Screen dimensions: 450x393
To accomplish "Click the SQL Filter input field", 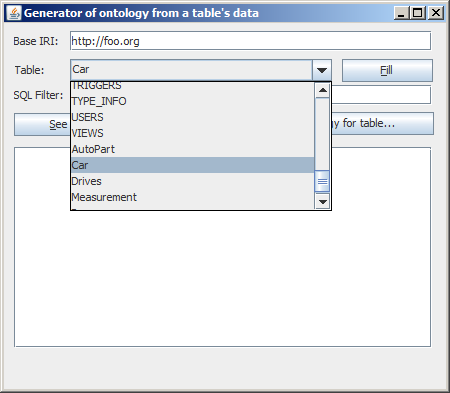I will 381,95.
